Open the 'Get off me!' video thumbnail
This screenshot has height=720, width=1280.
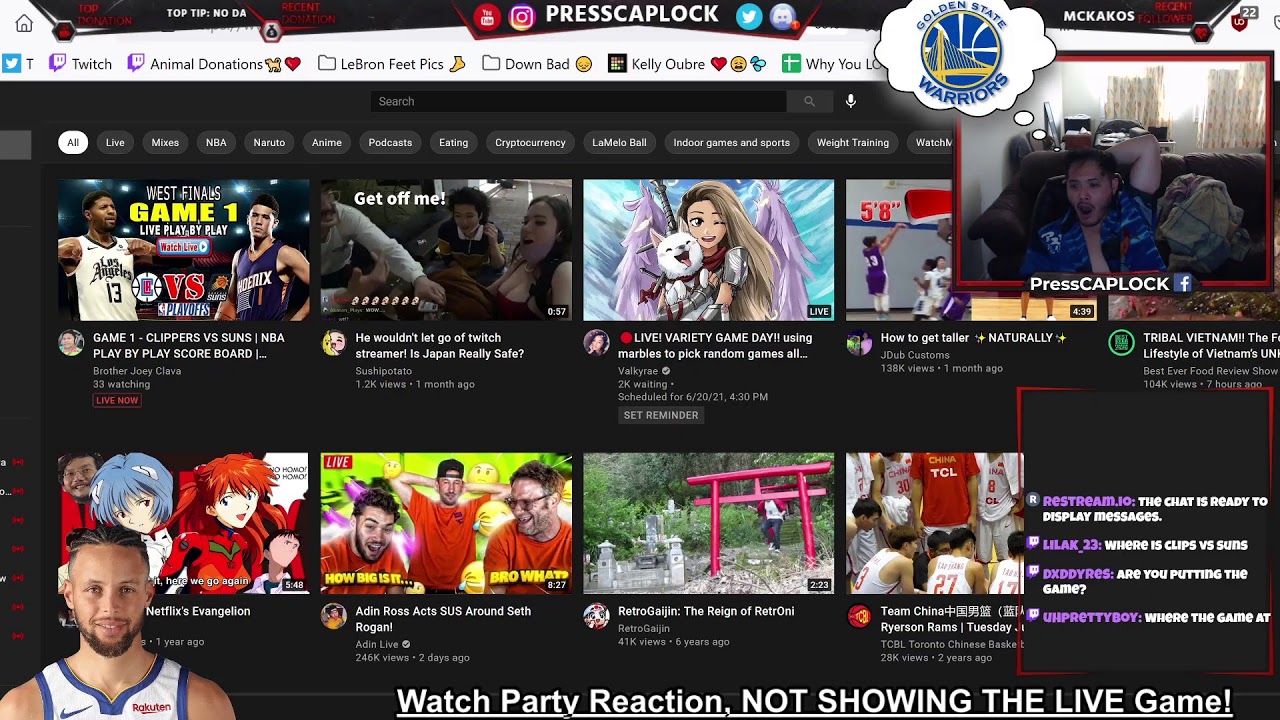pos(446,250)
